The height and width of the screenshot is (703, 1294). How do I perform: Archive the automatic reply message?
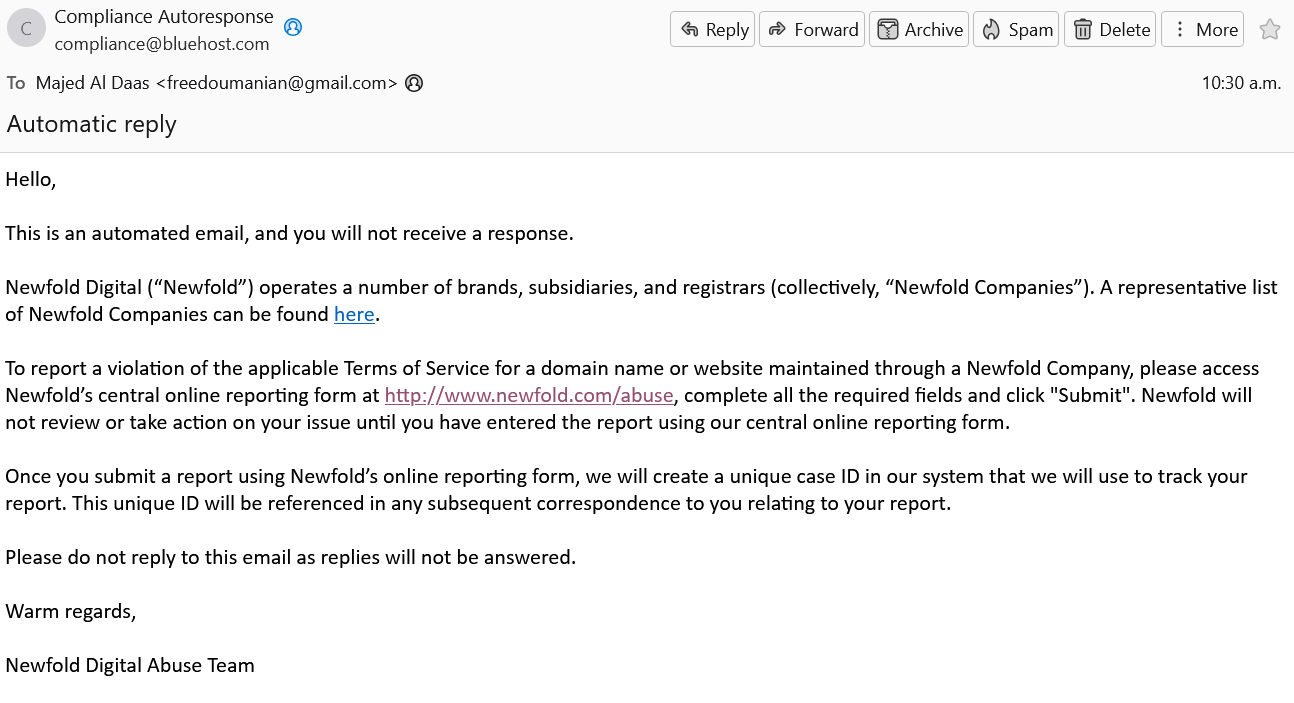click(x=918, y=30)
